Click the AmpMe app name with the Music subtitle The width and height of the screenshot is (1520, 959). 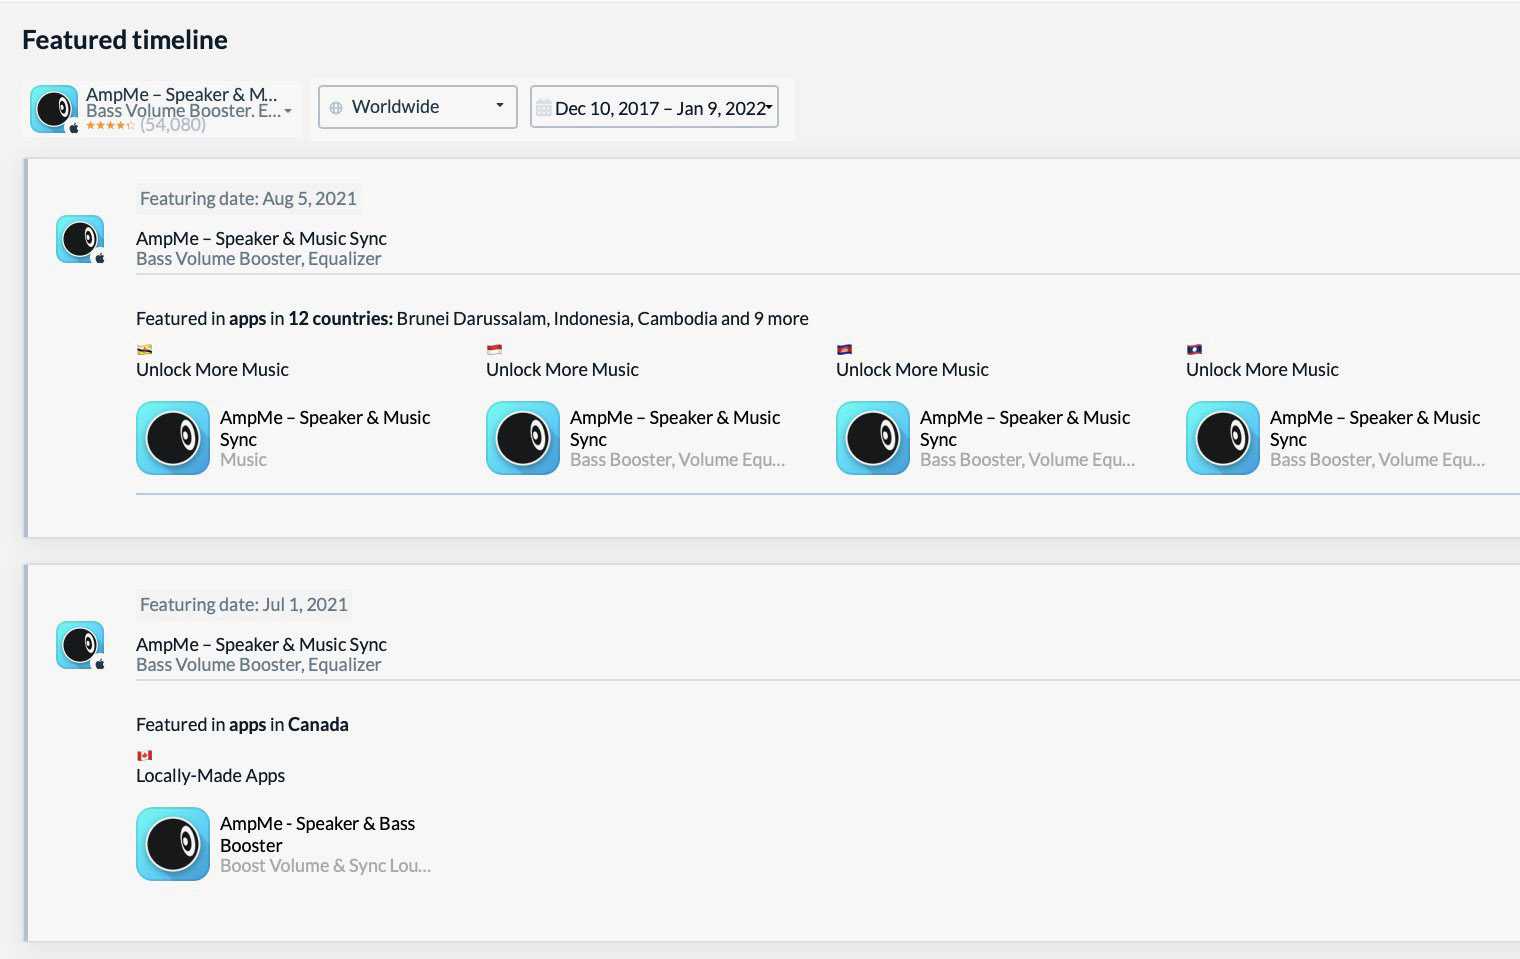325,428
